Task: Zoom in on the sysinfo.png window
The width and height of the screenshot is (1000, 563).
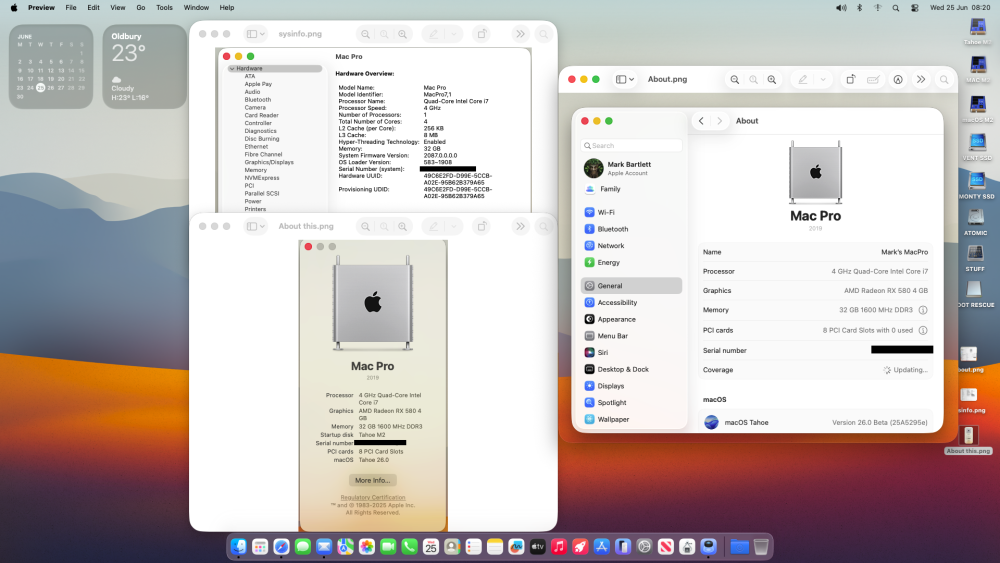Action: 402,34
